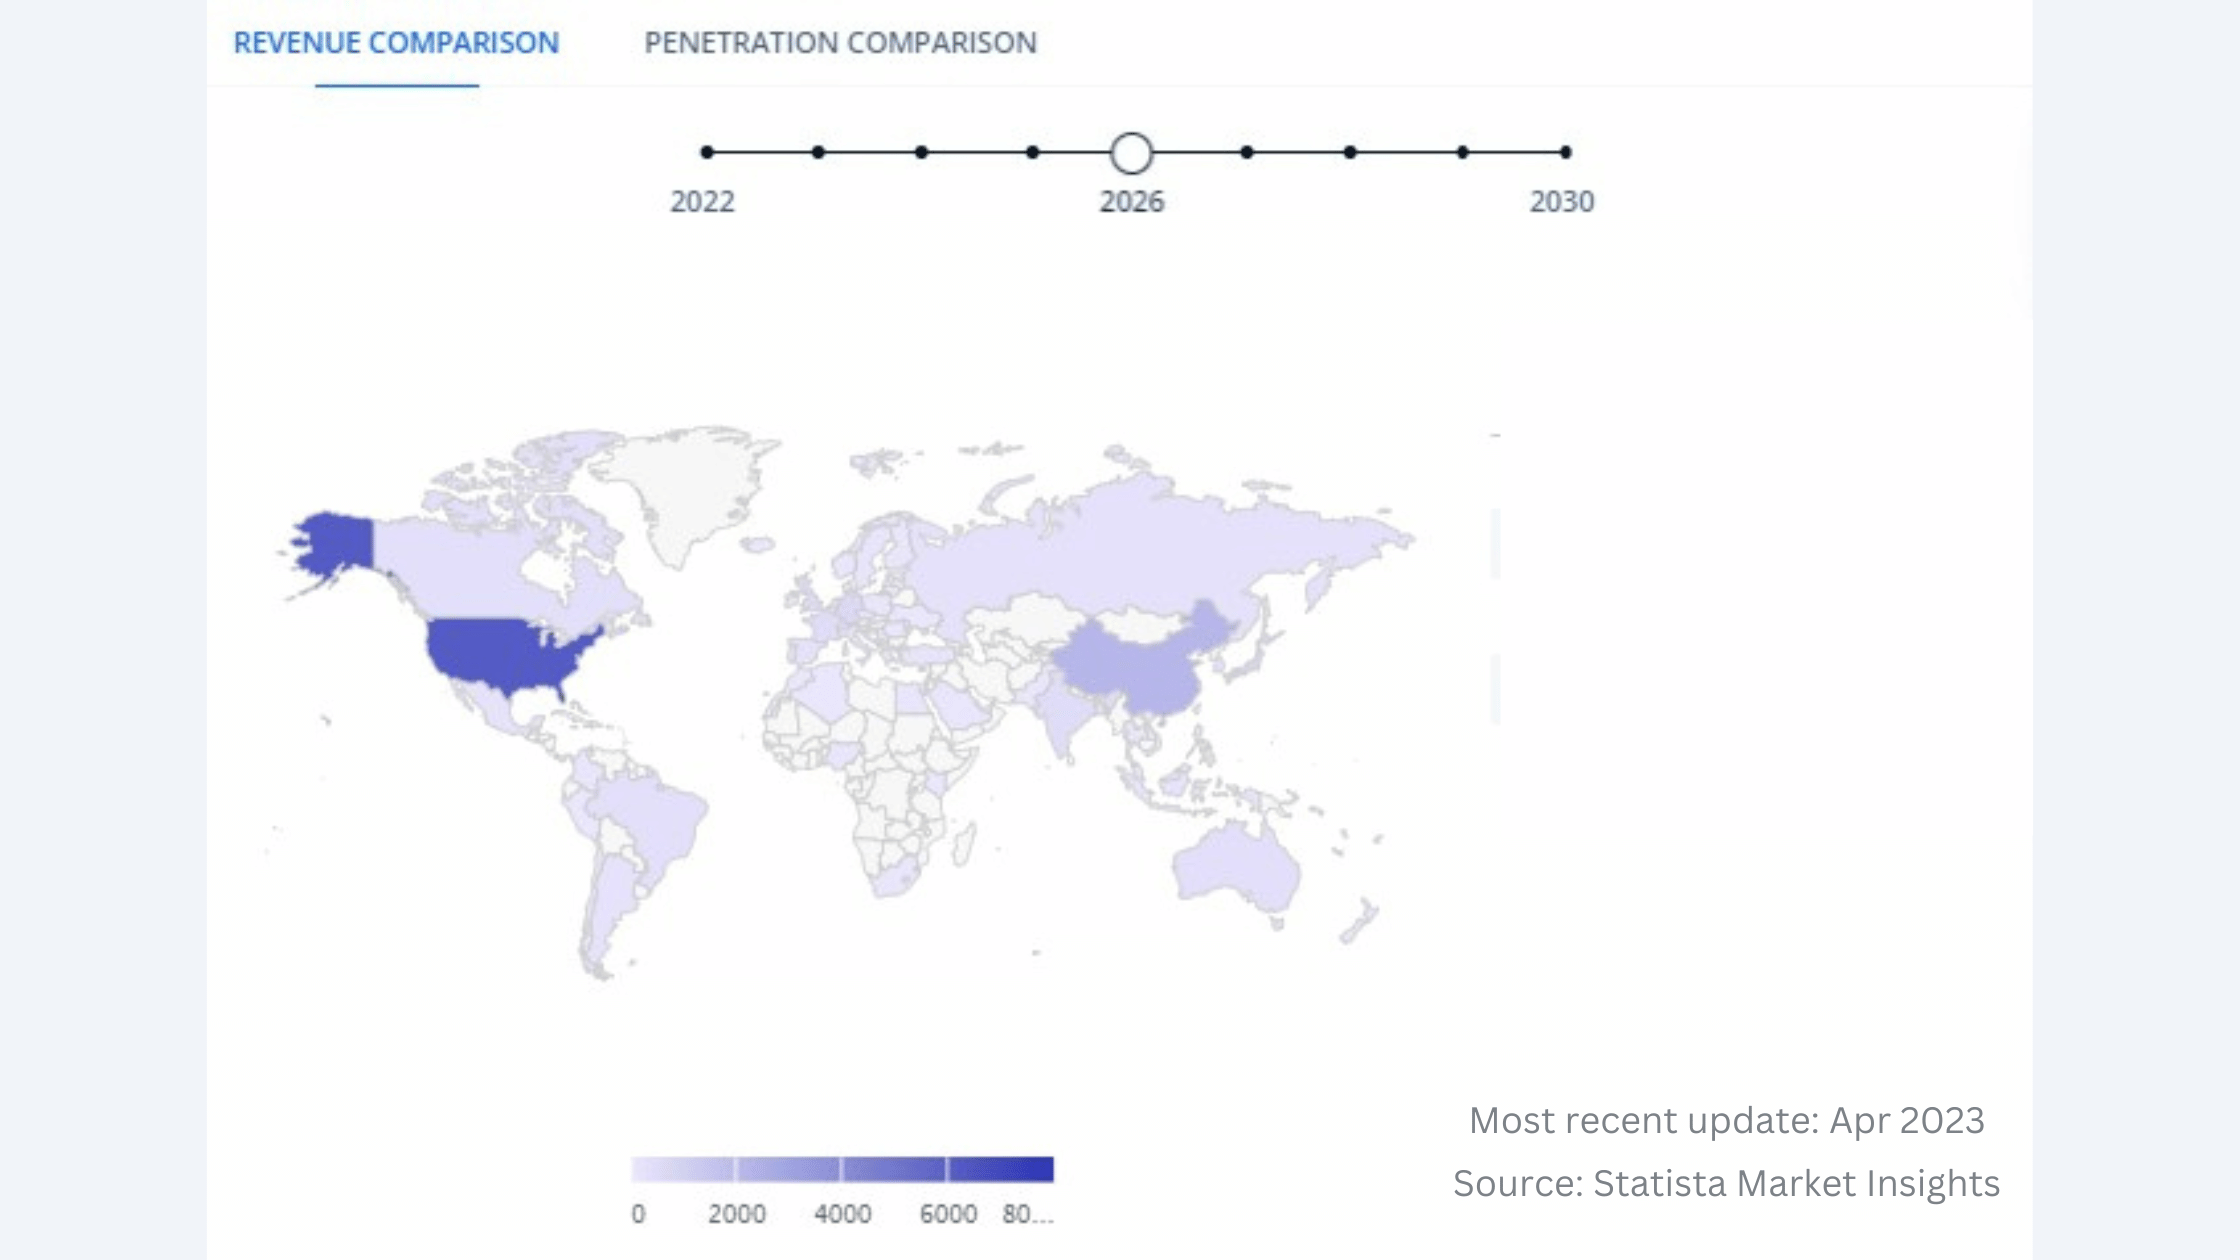The image size is (2240, 1260).
Task: Select the 2025 timeline dot
Action: tap(1032, 152)
